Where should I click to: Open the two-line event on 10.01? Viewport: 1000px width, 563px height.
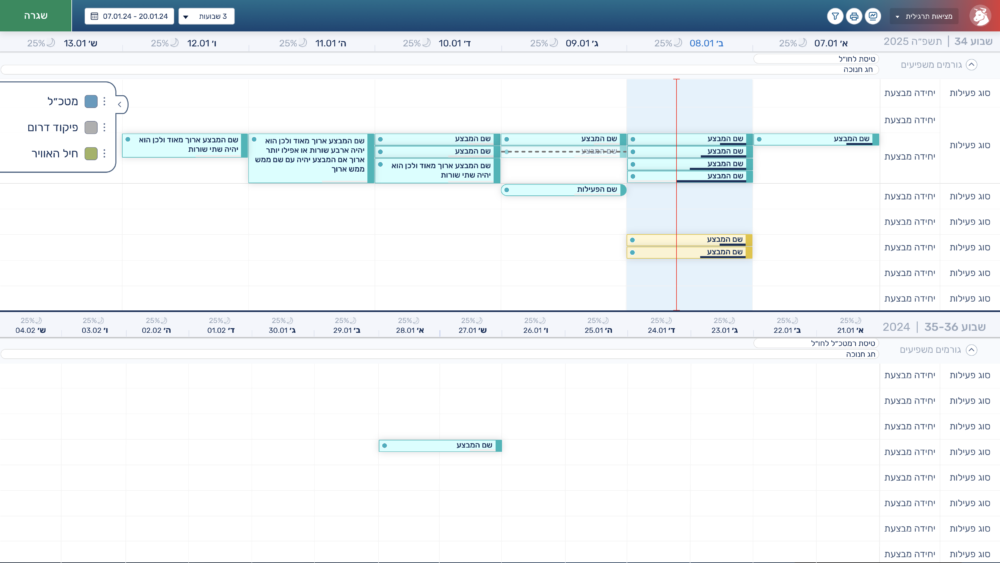tap(438, 171)
